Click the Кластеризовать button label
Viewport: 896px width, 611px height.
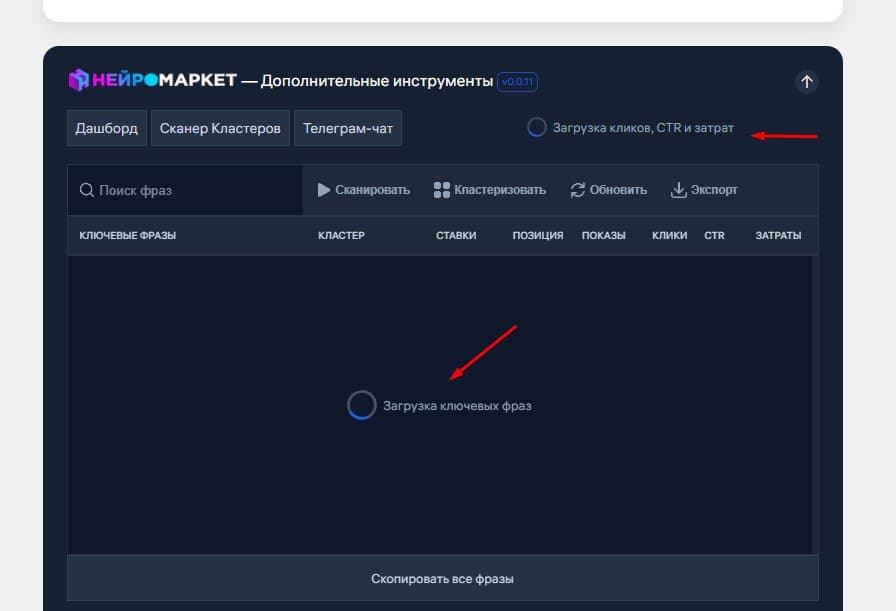coord(499,190)
